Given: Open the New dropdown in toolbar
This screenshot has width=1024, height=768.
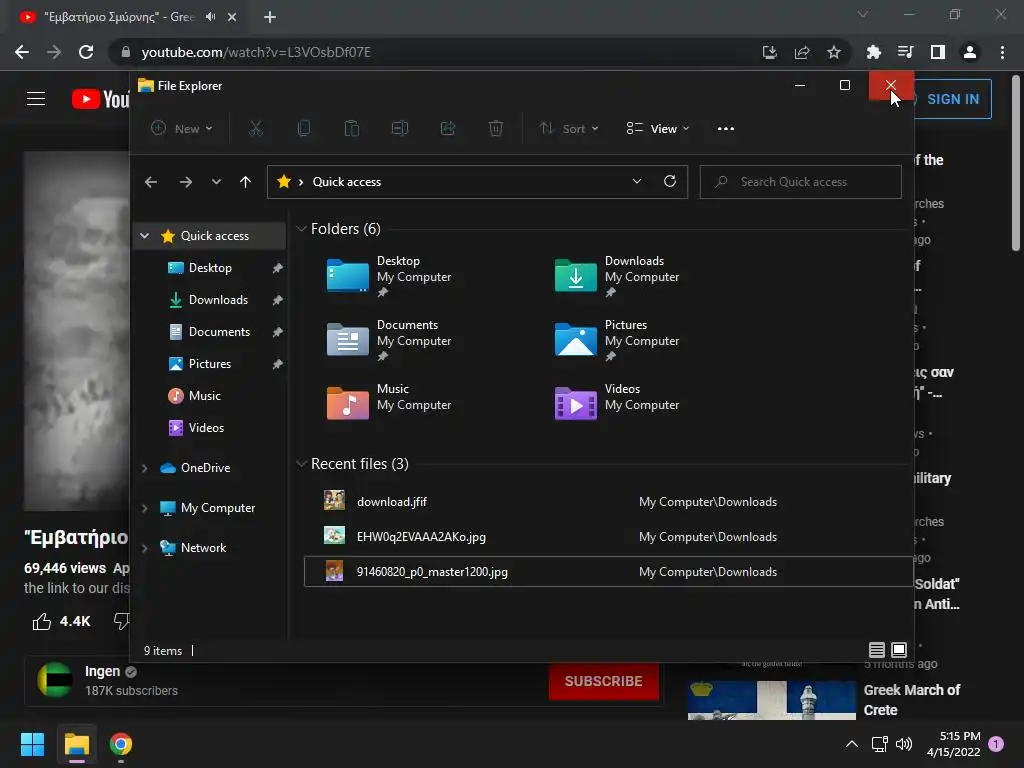Looking at the screenshot, I should click(x=182, y=129).
